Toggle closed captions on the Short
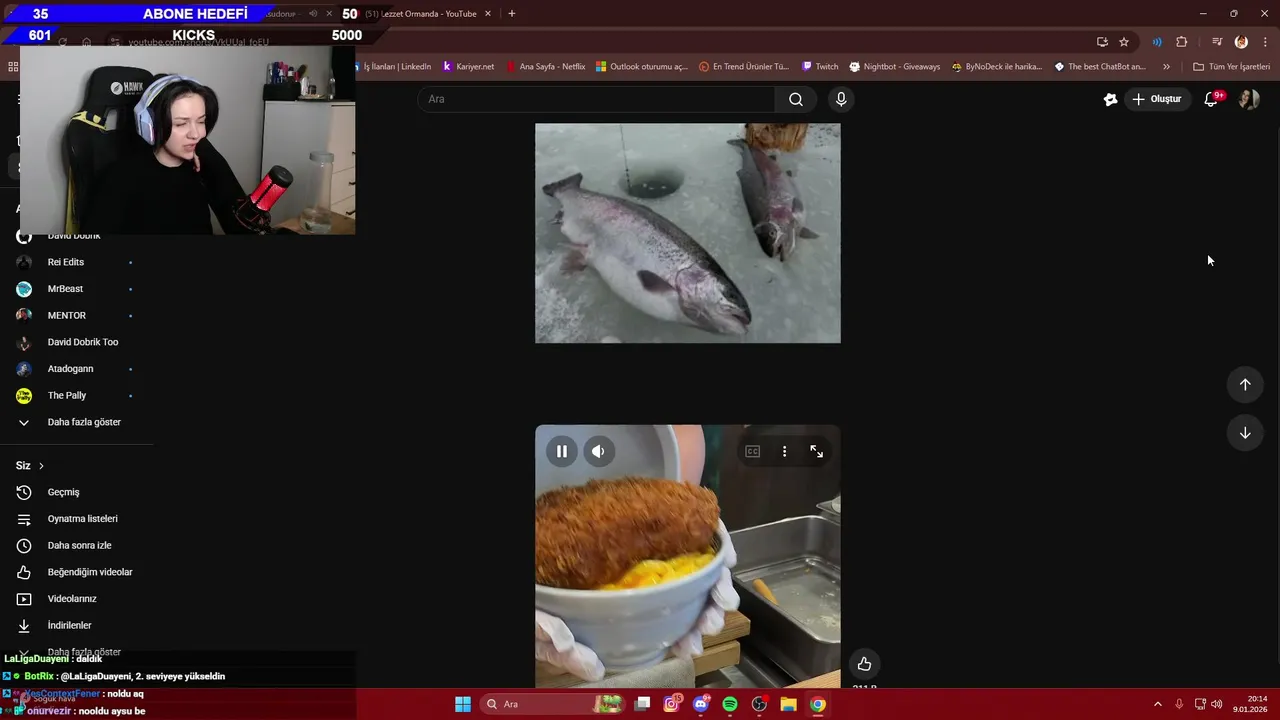 753,451
